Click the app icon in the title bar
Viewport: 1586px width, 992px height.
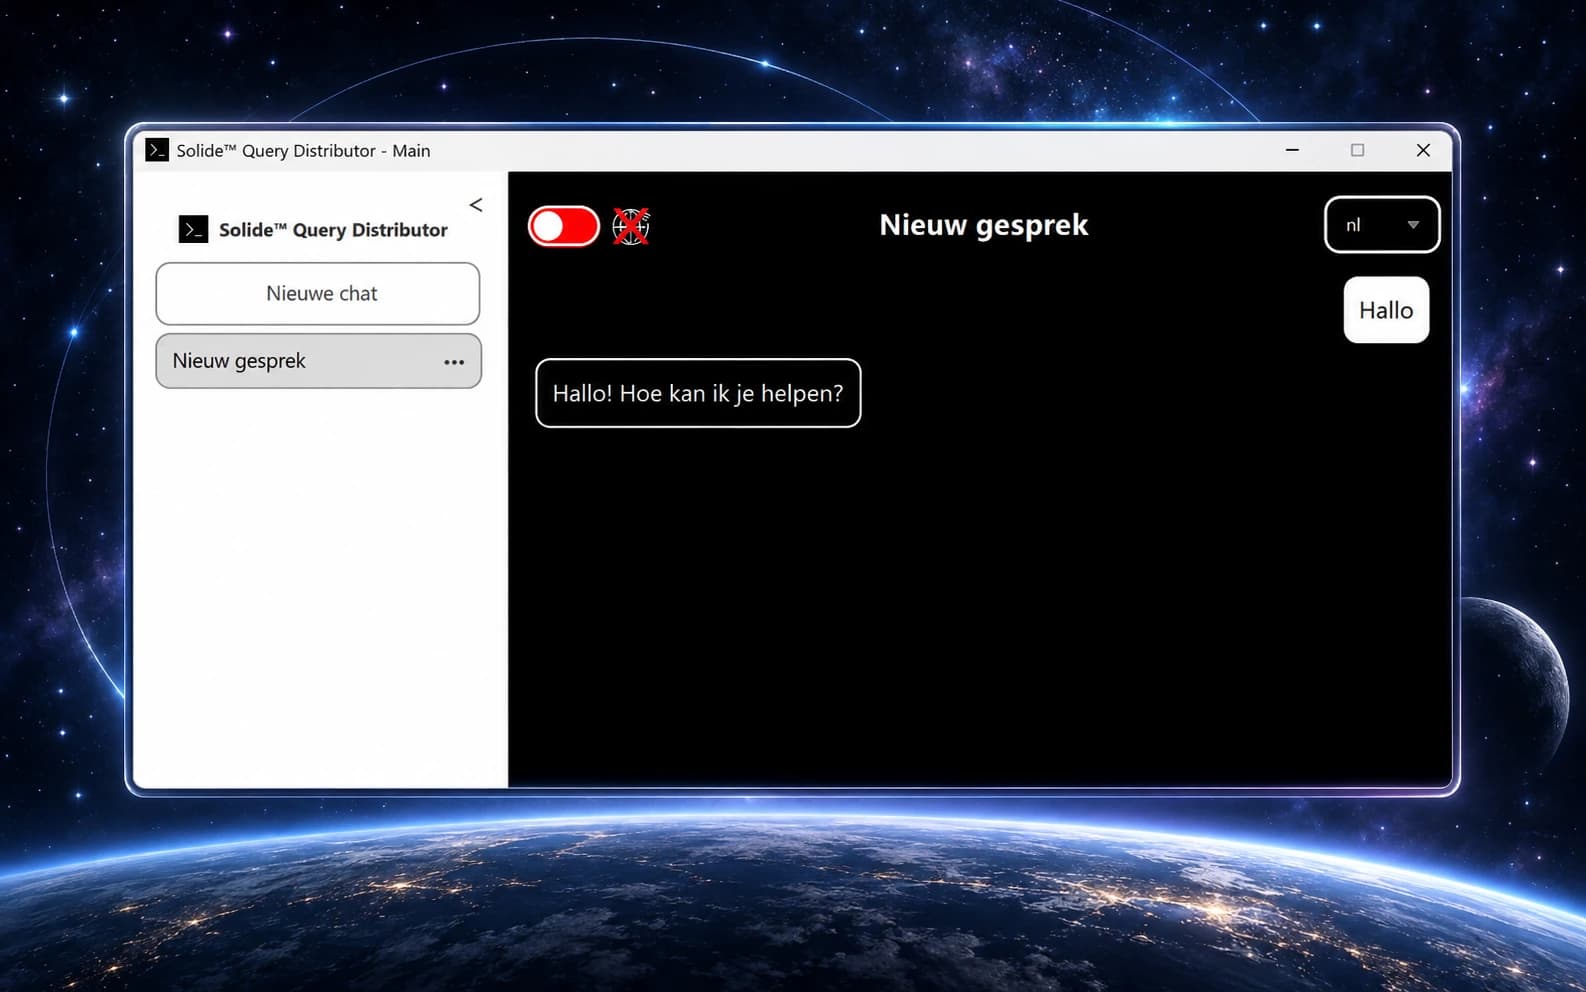pos(157,150)
